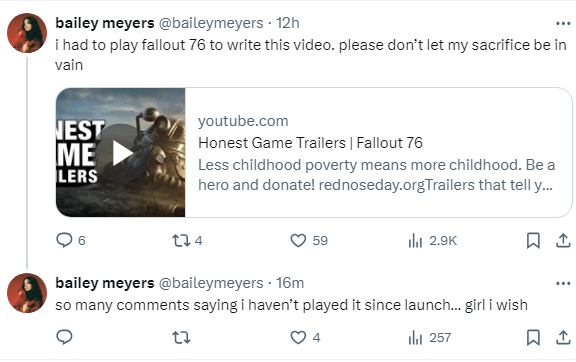The image size is (576, 362).
Task: Open more options on the 16m tweet
Action: 563,283
